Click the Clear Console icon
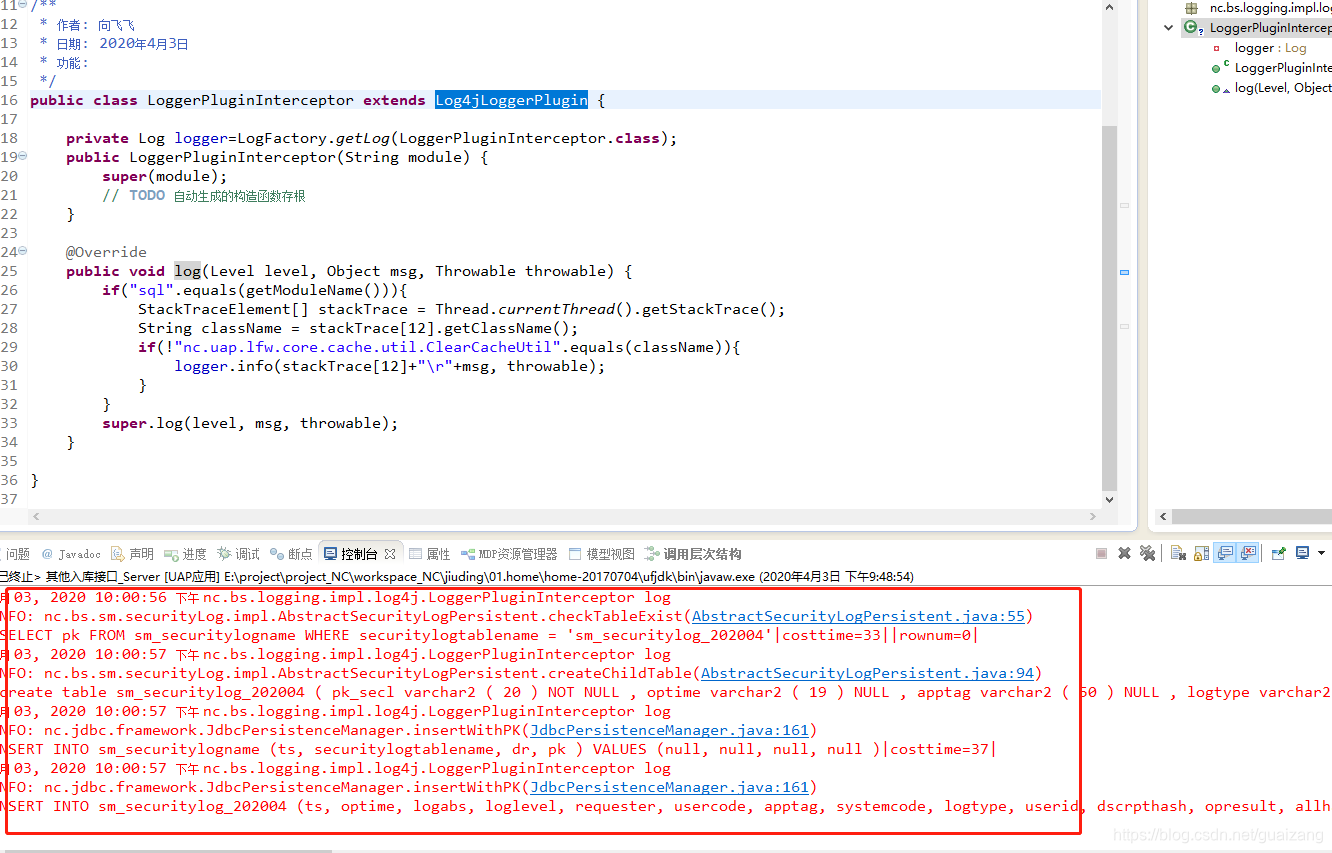This screenshot has width=1332, height=853. point(1178,553)
